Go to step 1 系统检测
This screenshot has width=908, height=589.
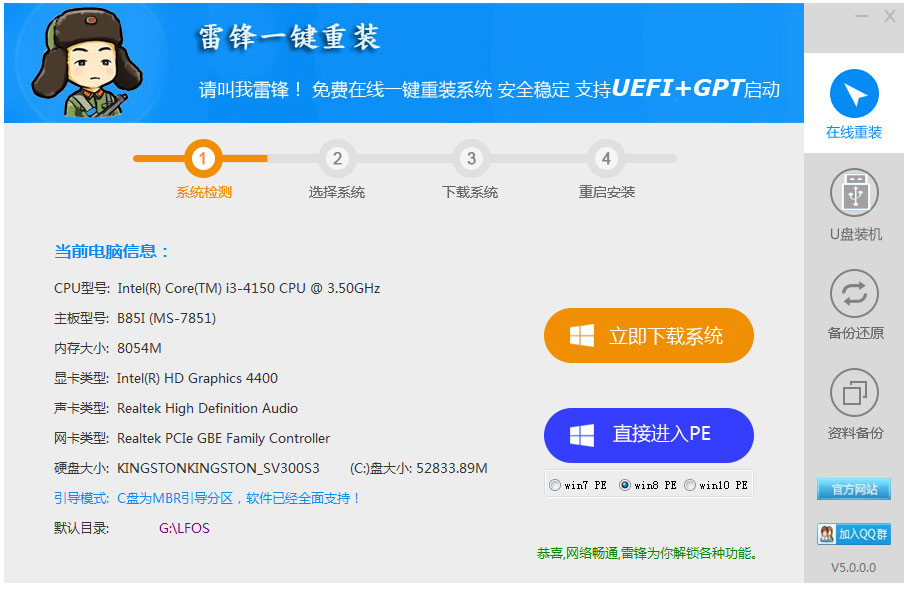point(204,158)
